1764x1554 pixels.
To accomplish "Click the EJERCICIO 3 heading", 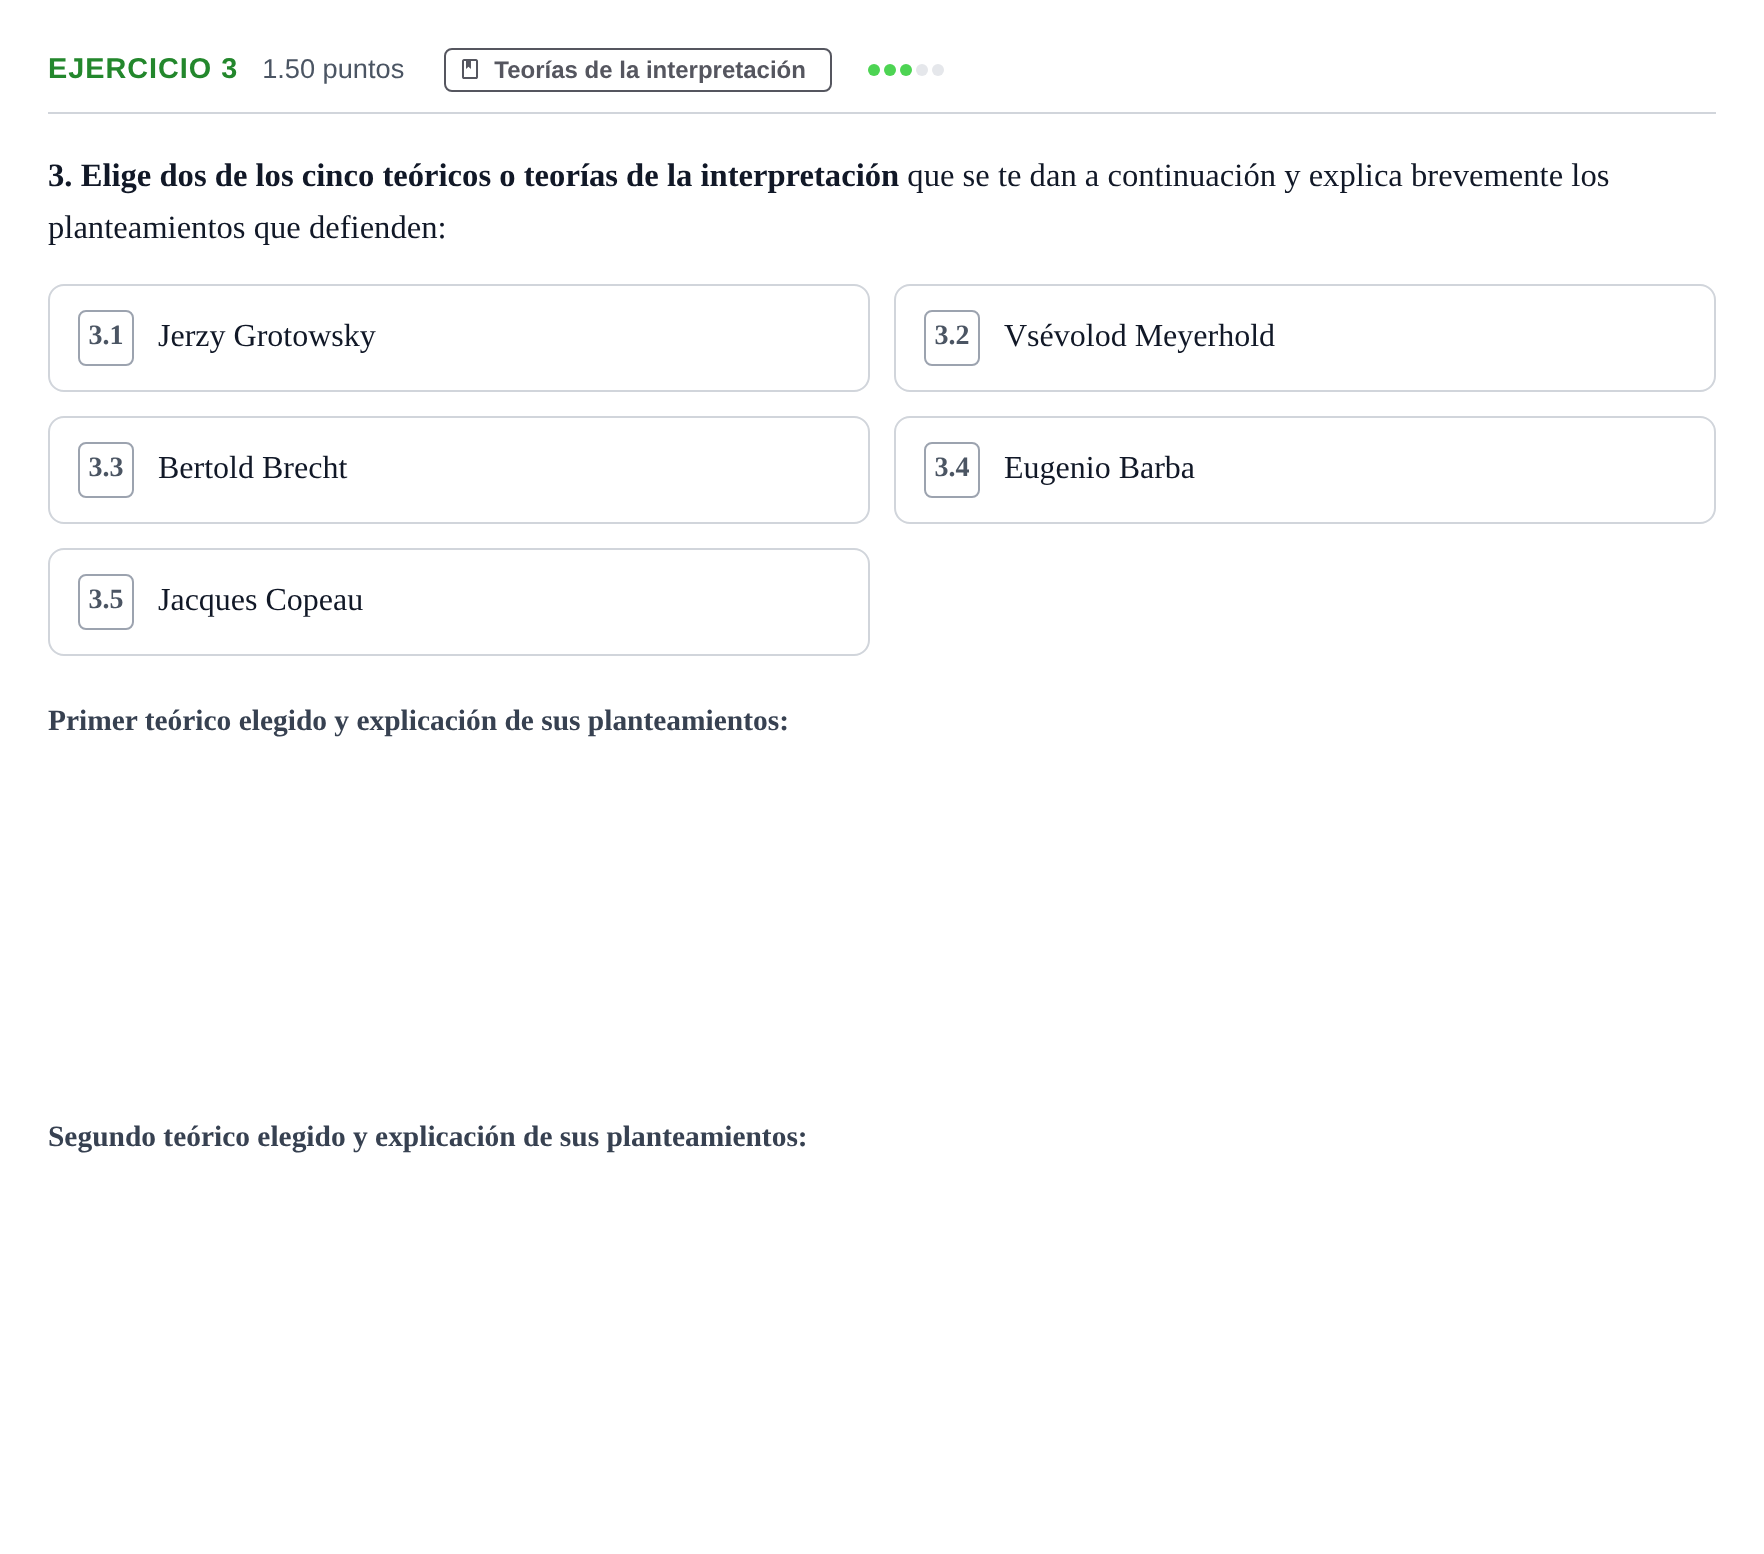I will pos(143,69).
